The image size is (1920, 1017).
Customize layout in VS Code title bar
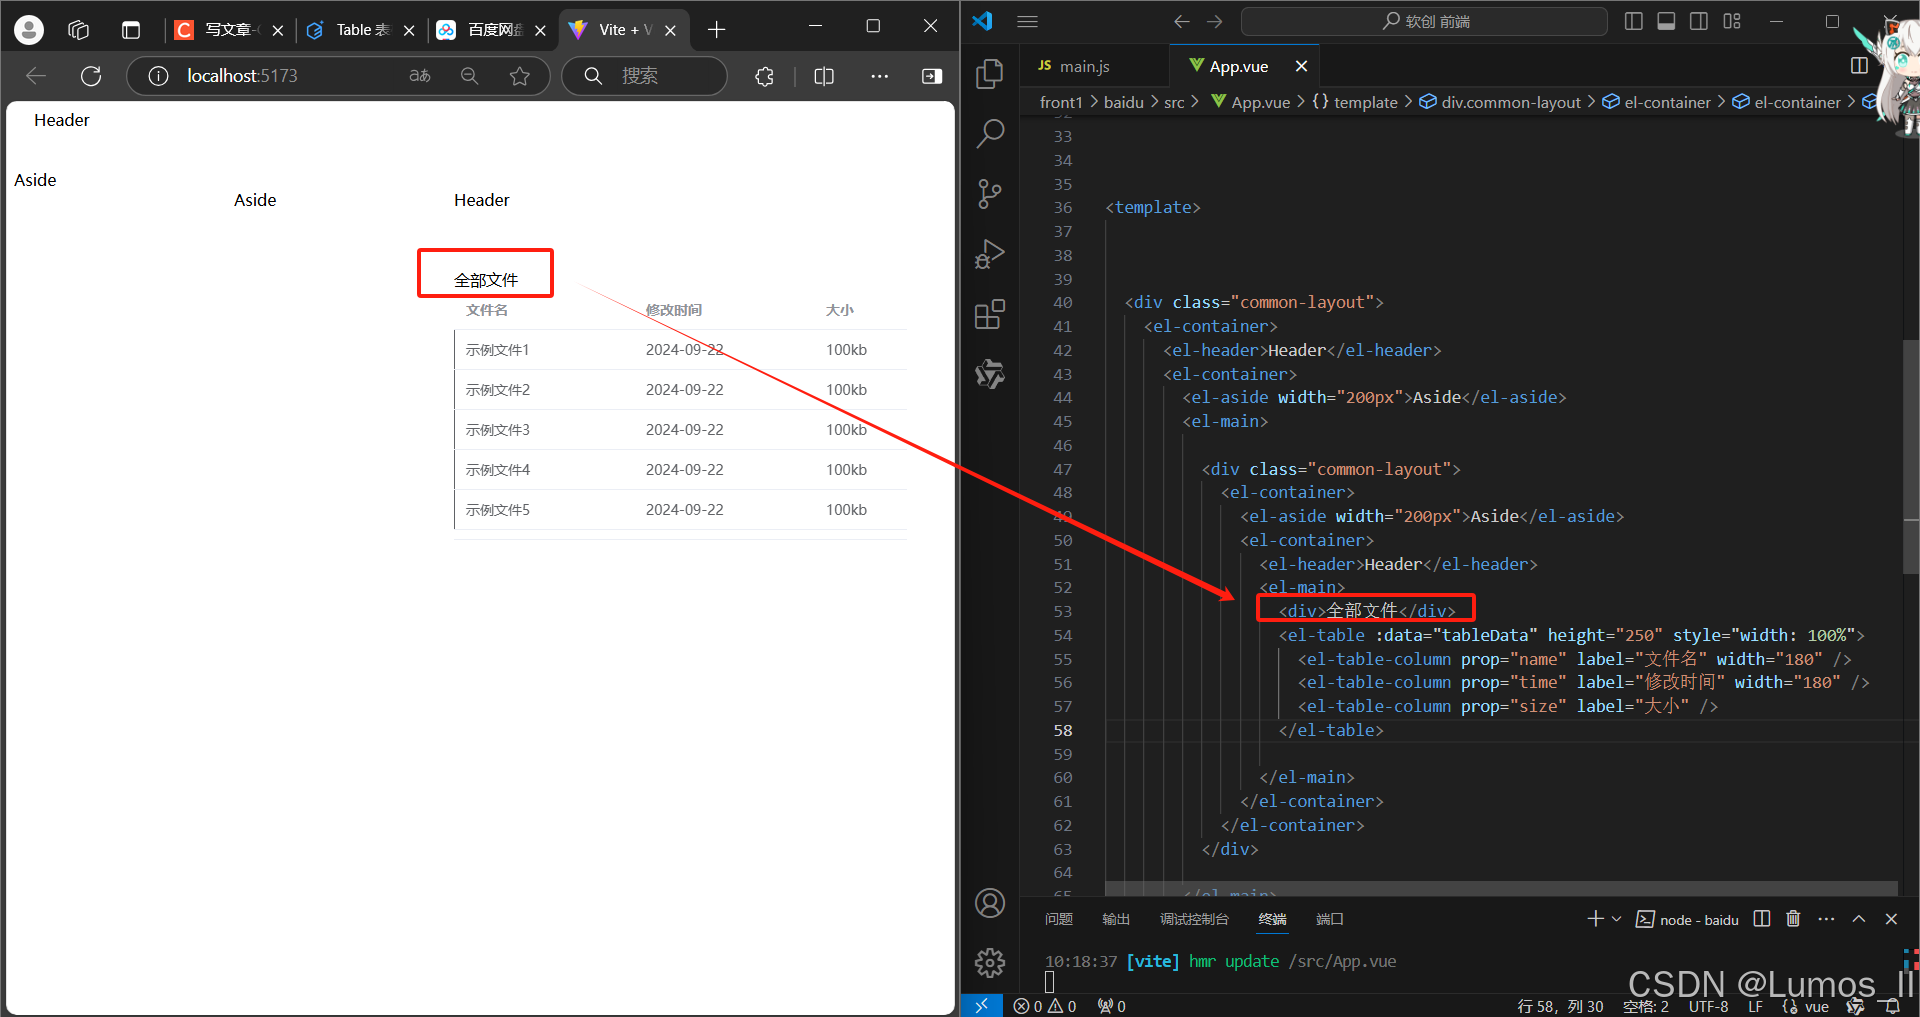(x=1732, y=21)
